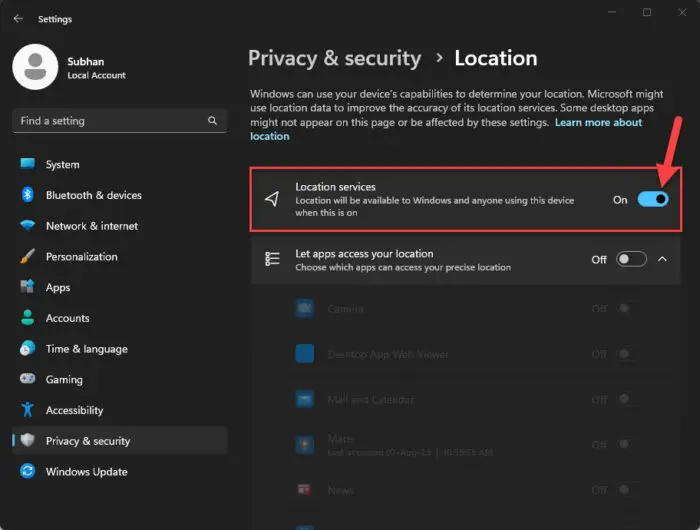
Task: Toggle News location access
Action: pyautogui.click(x=630, y=490)
